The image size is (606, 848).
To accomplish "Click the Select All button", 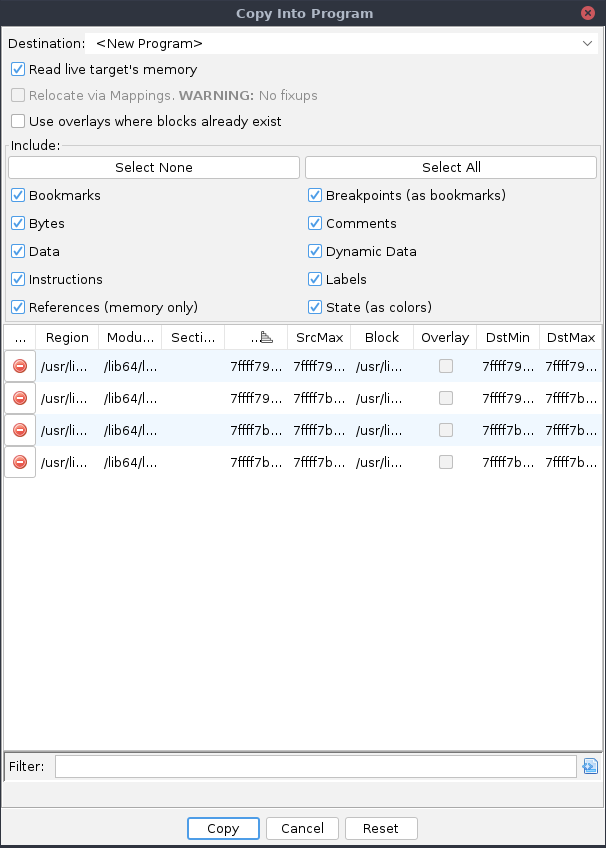I will (x=450, y=167).
